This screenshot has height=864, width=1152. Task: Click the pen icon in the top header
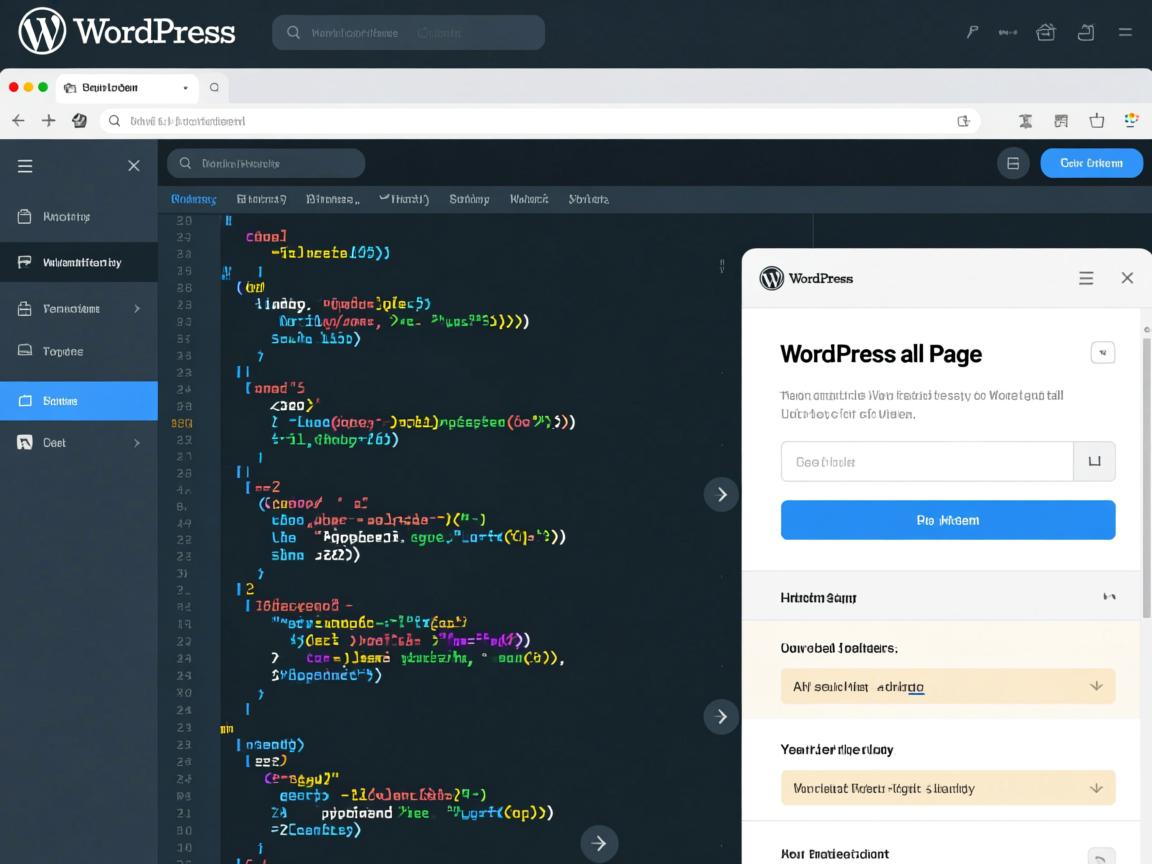[x=972, y=32]
